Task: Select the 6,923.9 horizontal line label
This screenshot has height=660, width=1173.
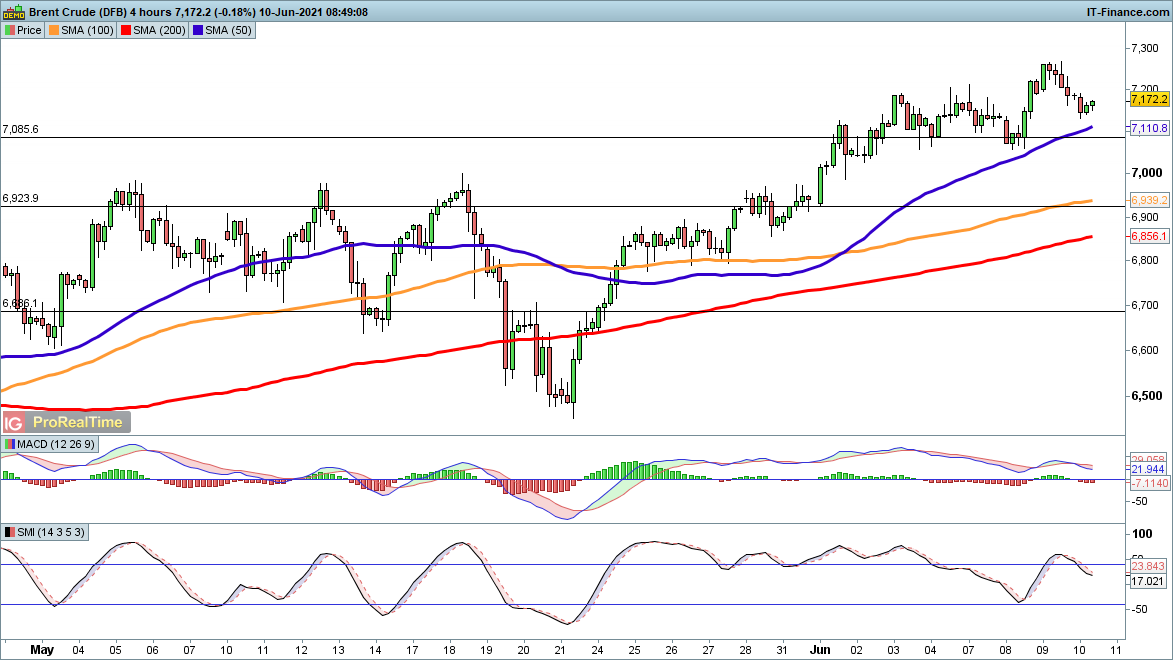Action: click(21, 199)
